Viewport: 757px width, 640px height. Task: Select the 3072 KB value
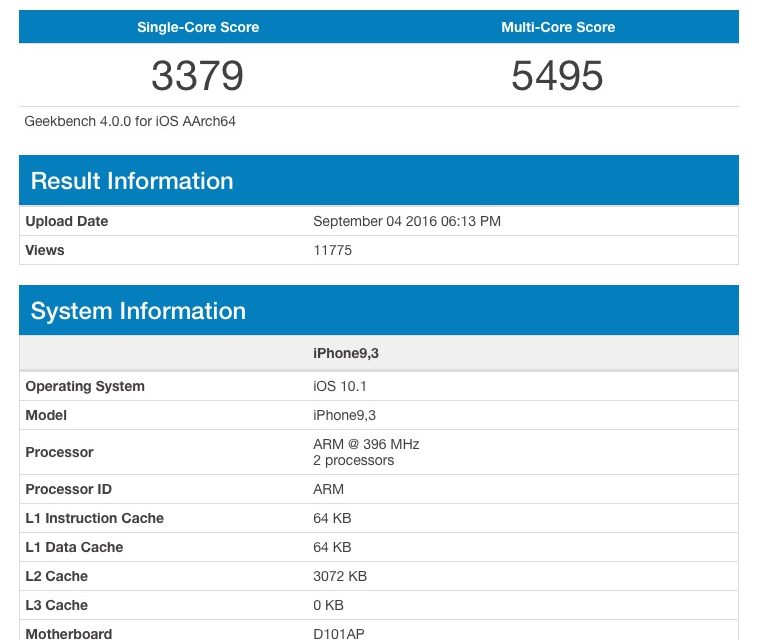pos(340,576)
